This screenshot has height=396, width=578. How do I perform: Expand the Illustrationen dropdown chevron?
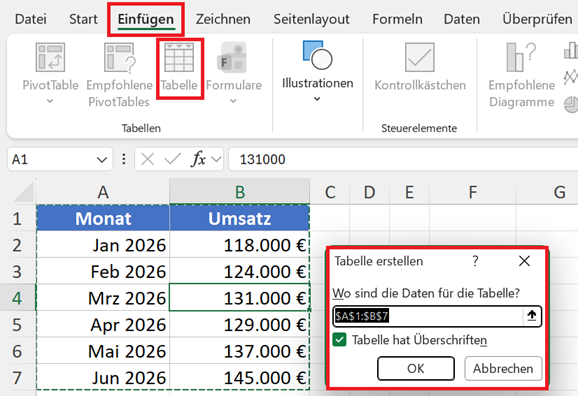[317, 99]
